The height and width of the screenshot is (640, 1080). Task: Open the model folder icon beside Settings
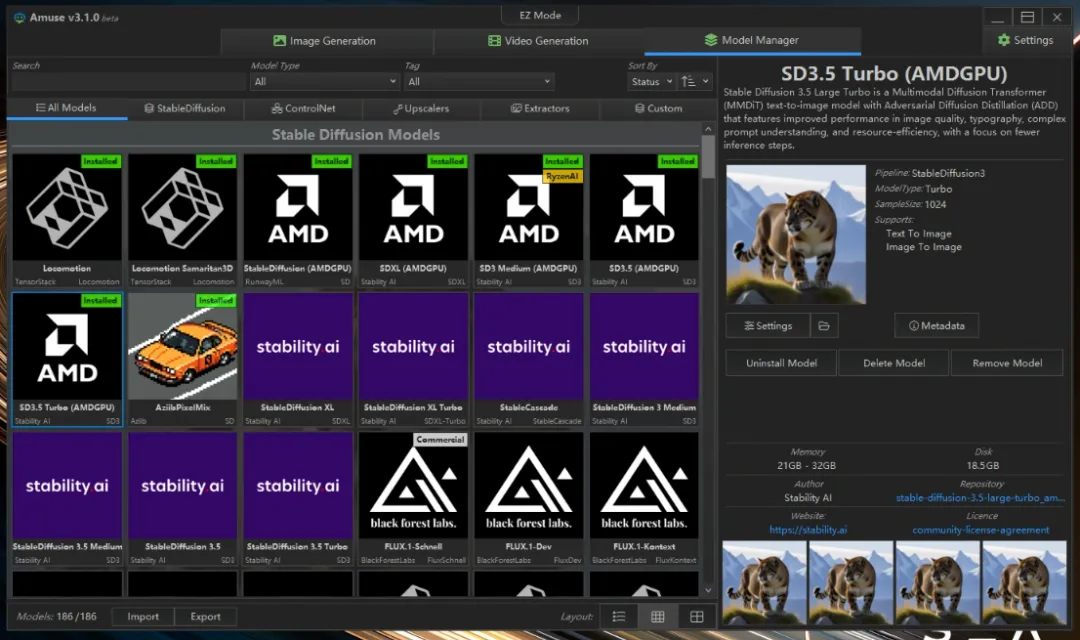824,326
